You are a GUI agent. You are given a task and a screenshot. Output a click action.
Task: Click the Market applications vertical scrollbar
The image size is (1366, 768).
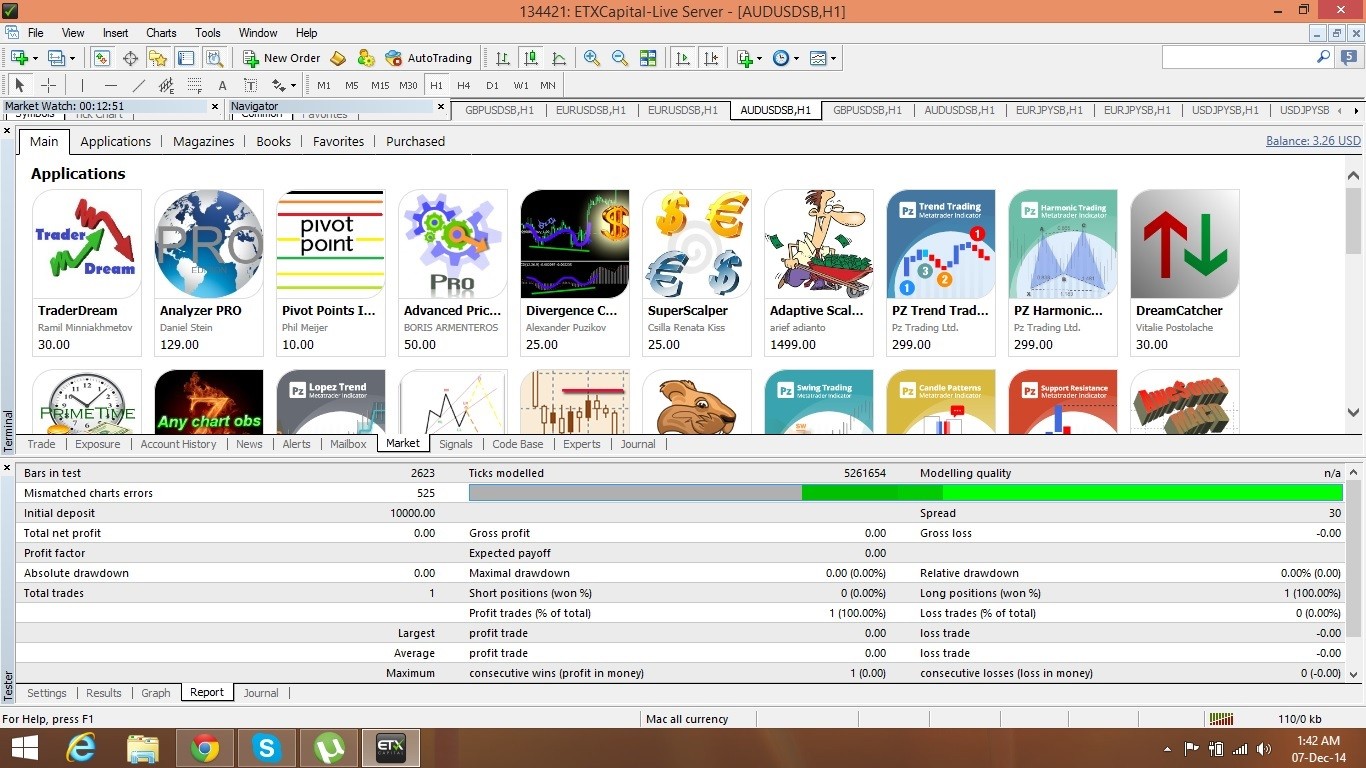tap(1354, 292)
